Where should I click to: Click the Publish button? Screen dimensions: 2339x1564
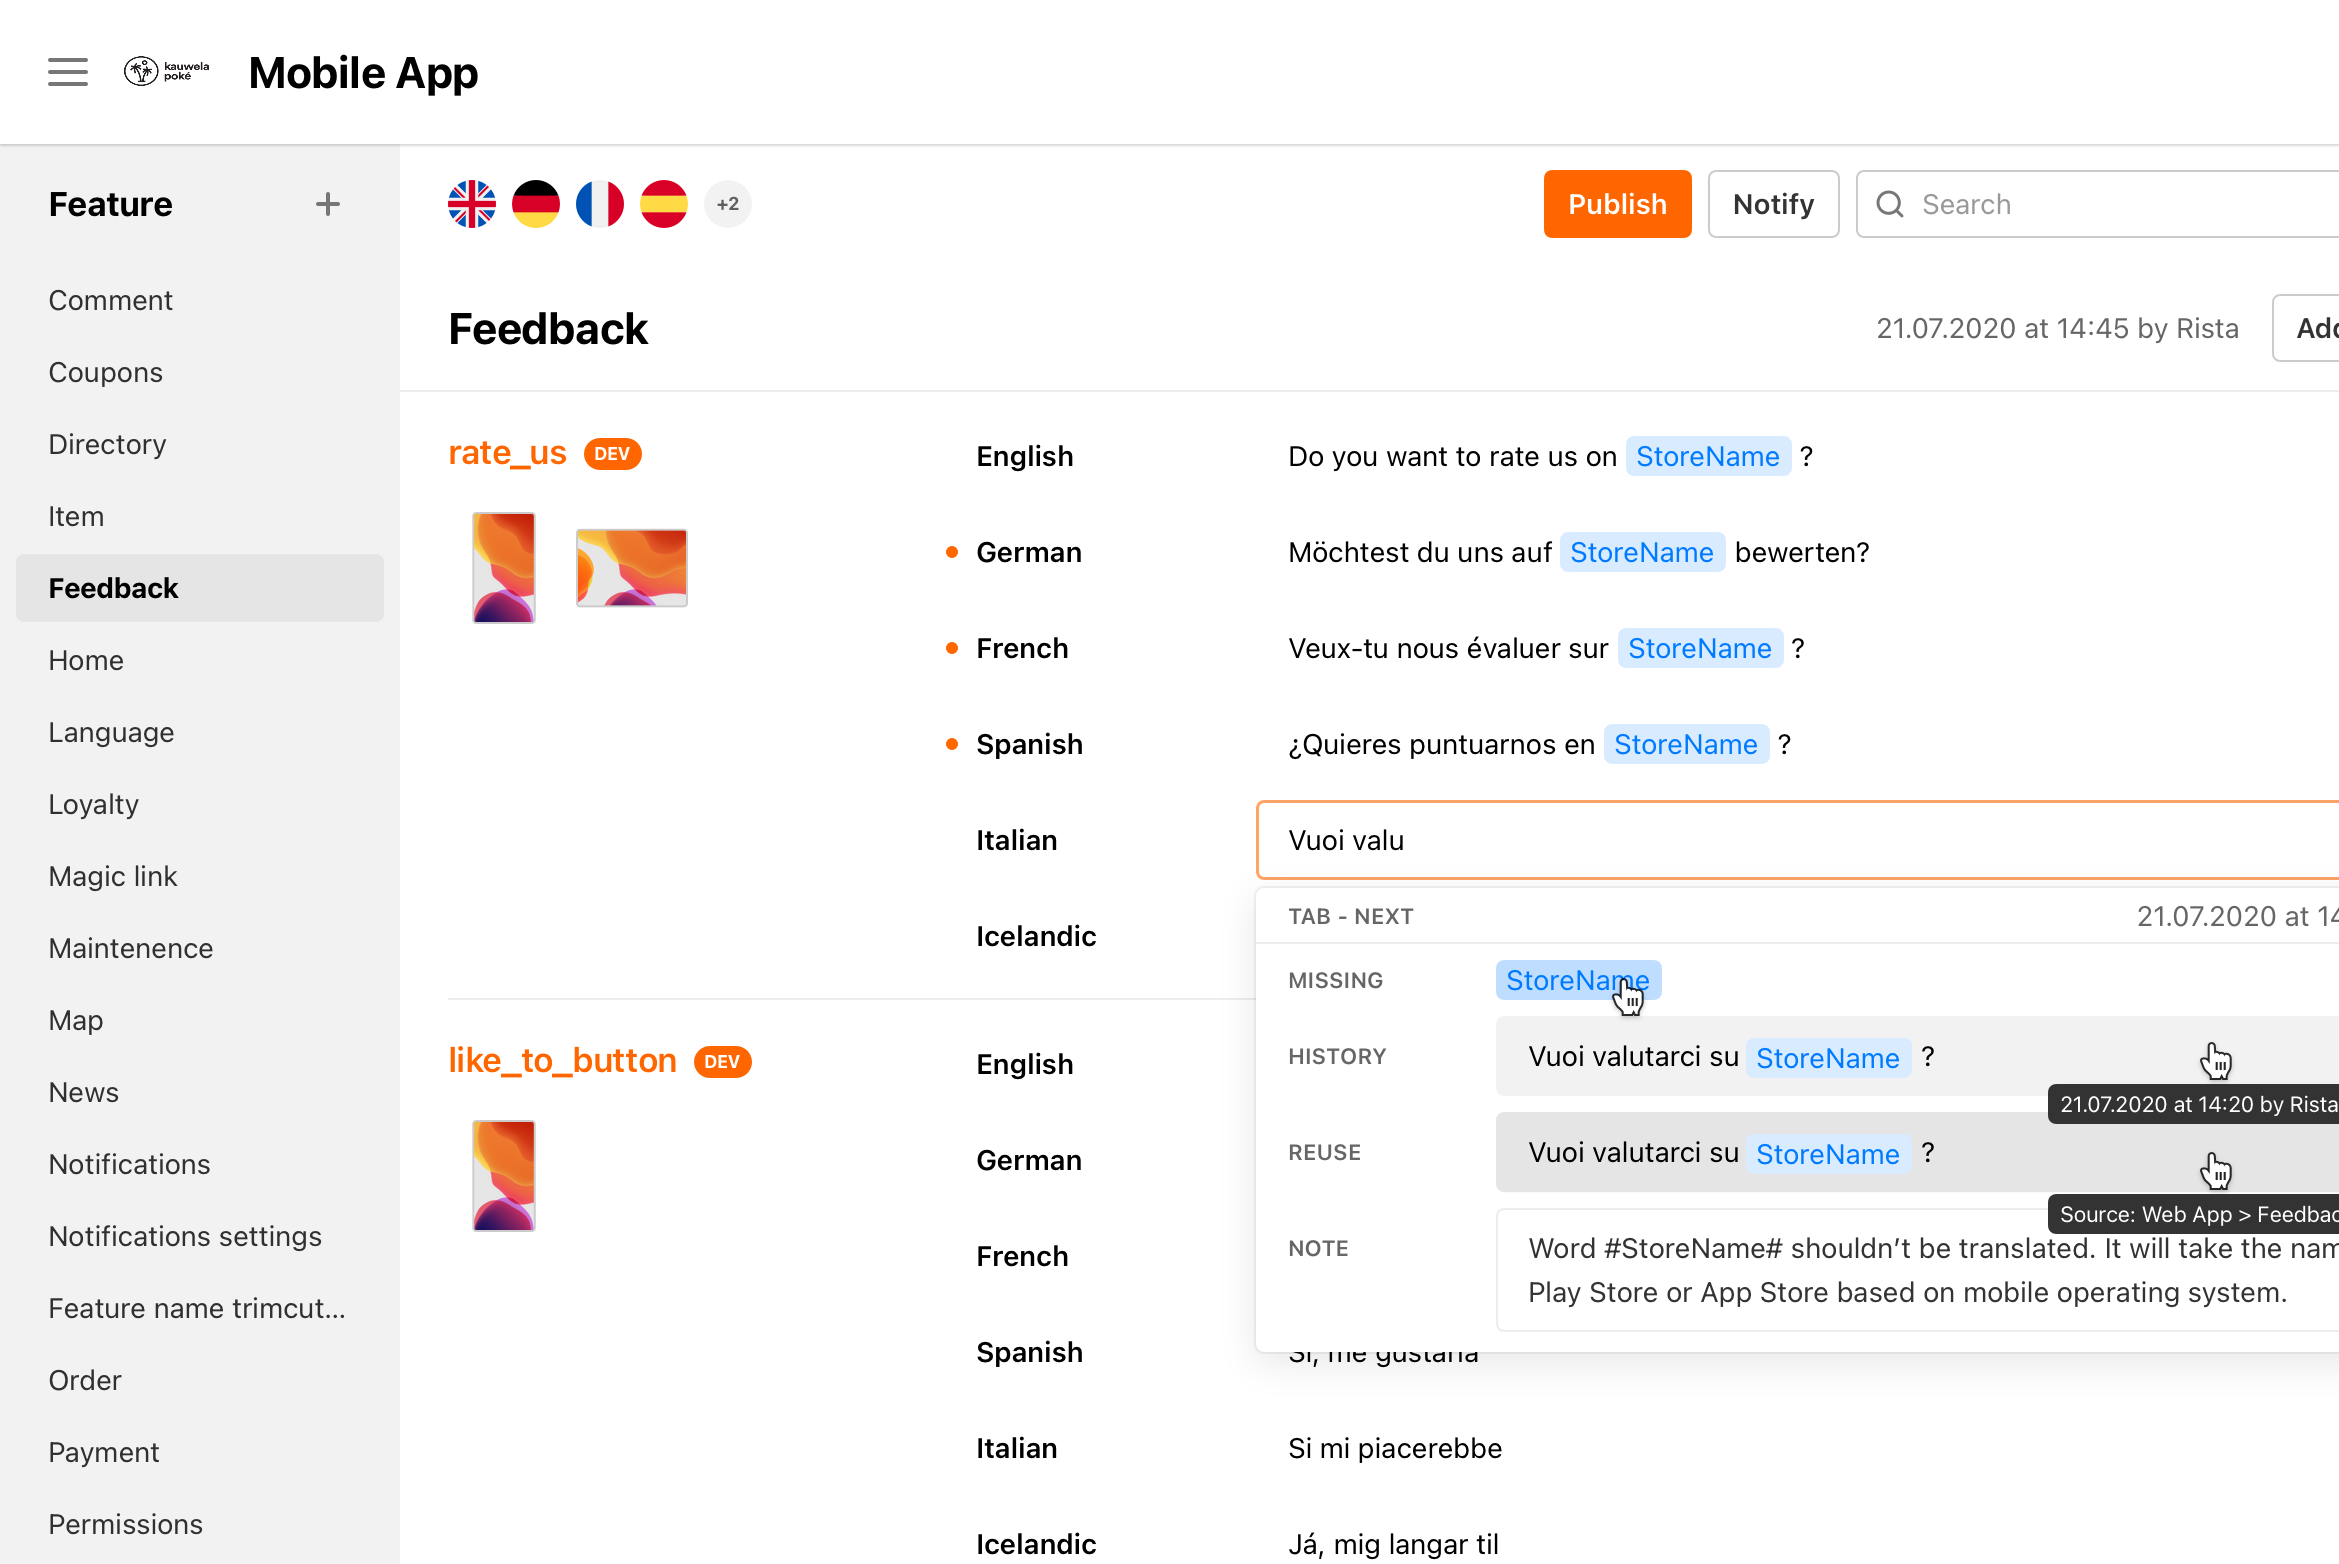tap(1617, 204)
